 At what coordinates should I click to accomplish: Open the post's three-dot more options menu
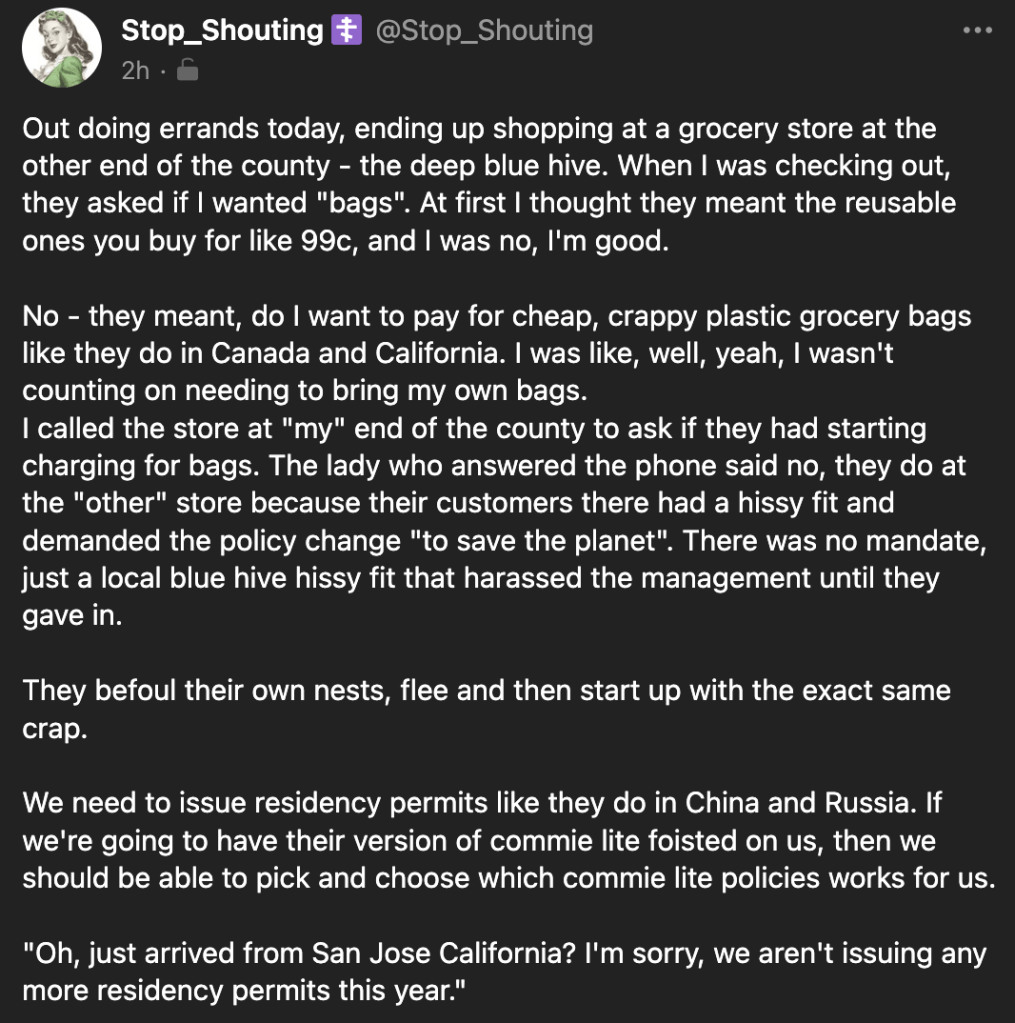977,31
